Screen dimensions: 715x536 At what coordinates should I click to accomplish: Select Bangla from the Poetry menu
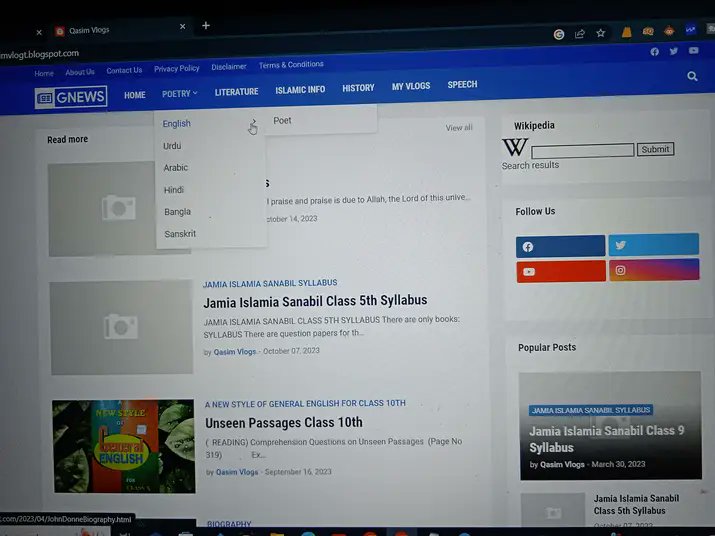click(x=177, y=212)
